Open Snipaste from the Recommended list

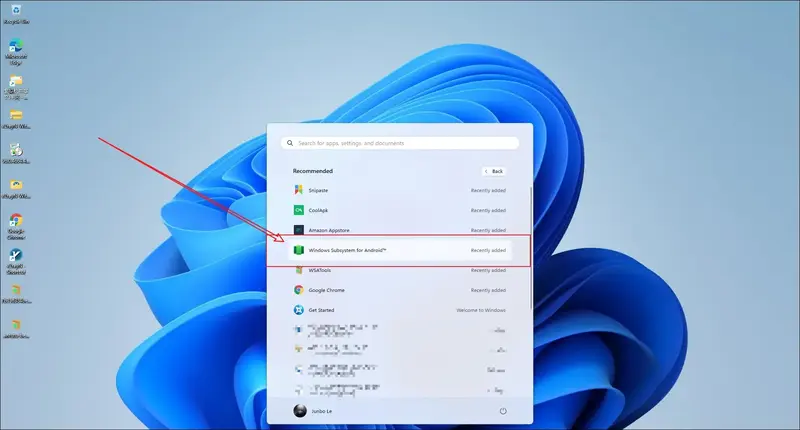click(317, 189)
